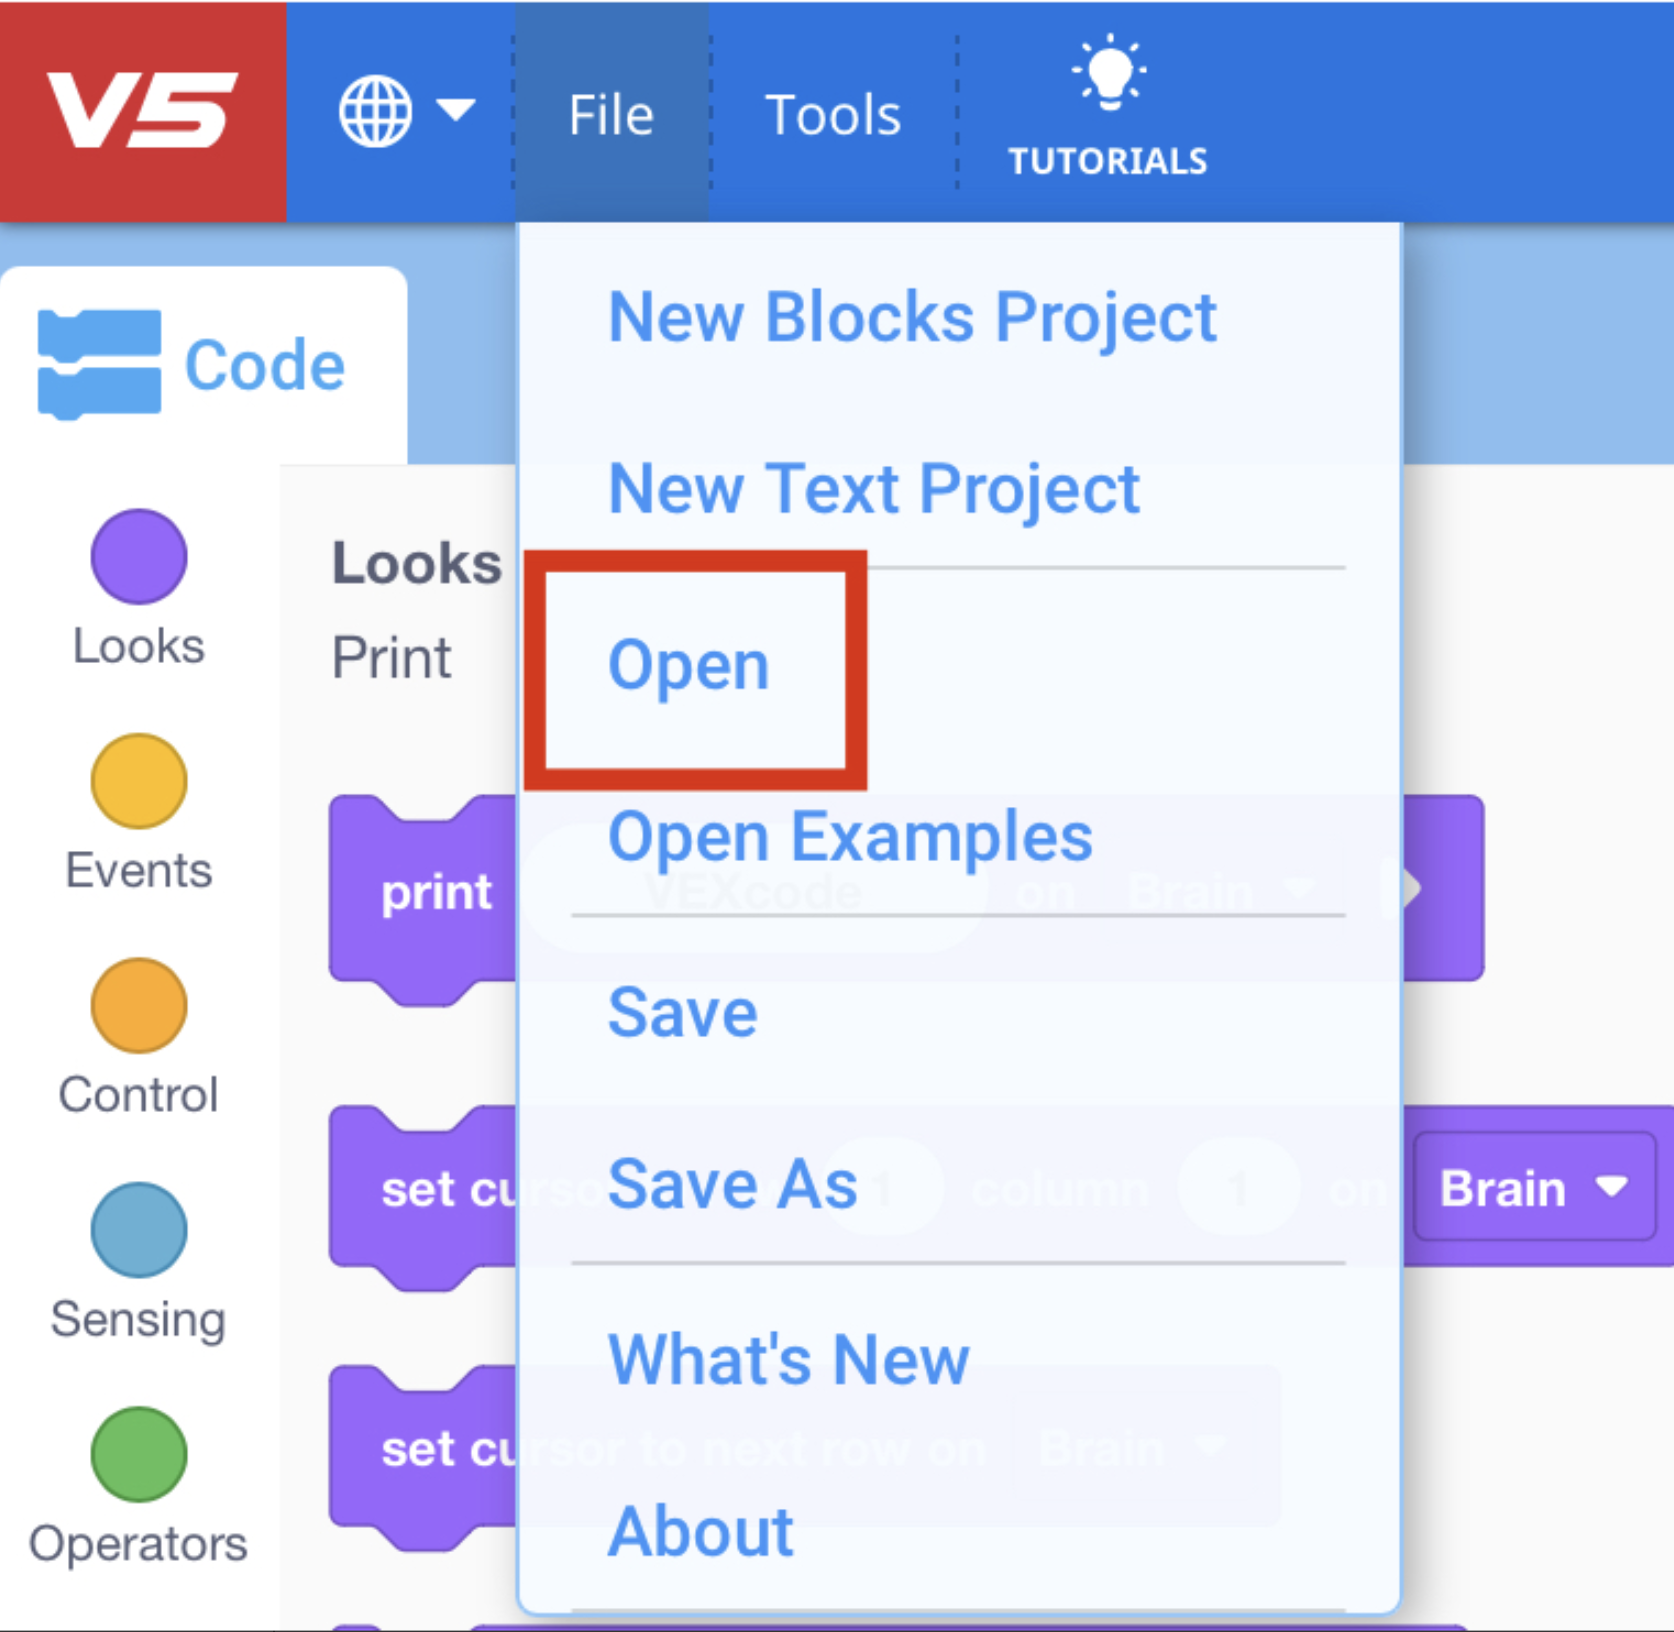Select Open from the File menu
The height and width of the screenshot is (1632, 1674).
click(690, 662)
